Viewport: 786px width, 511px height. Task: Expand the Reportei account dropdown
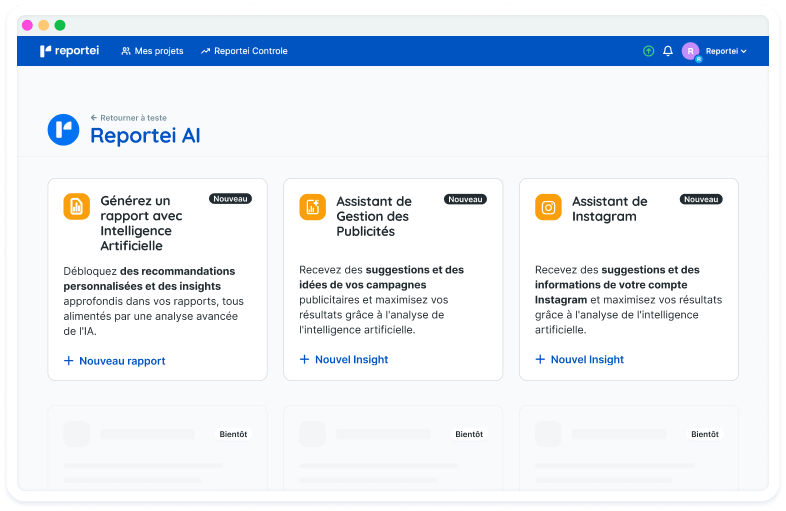(726, 51)
